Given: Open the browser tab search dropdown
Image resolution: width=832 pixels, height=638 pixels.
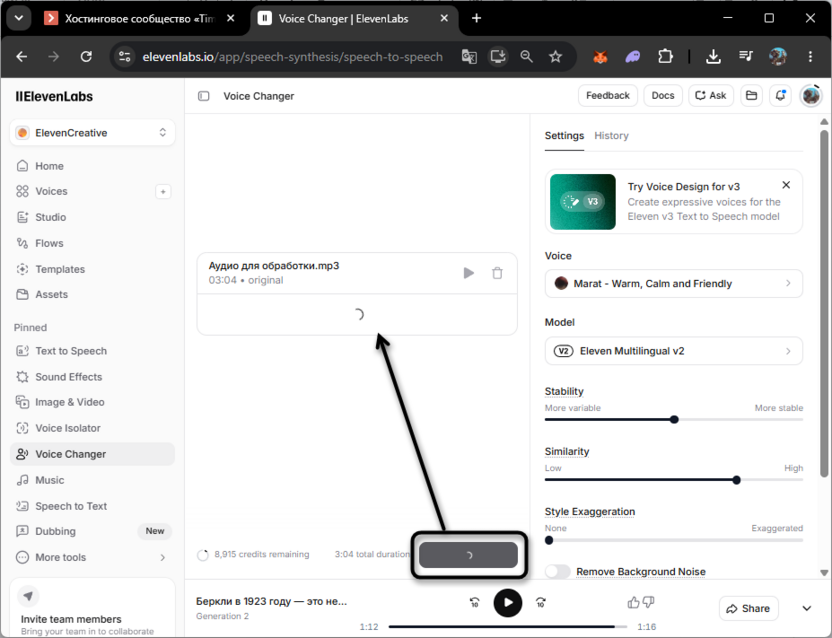Looking at the screenshot, I should tap(19, 19).
